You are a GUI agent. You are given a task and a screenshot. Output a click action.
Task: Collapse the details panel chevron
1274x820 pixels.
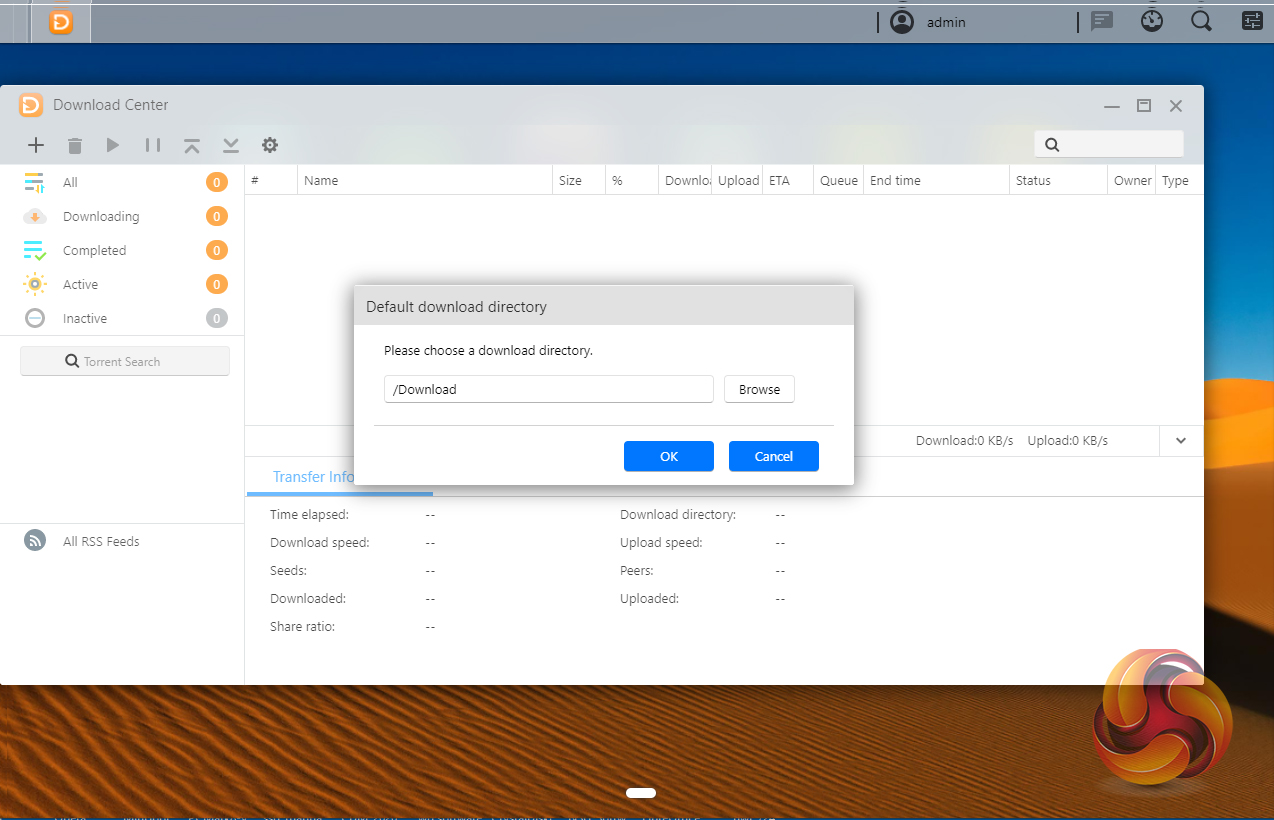[x=1181, y=441]
